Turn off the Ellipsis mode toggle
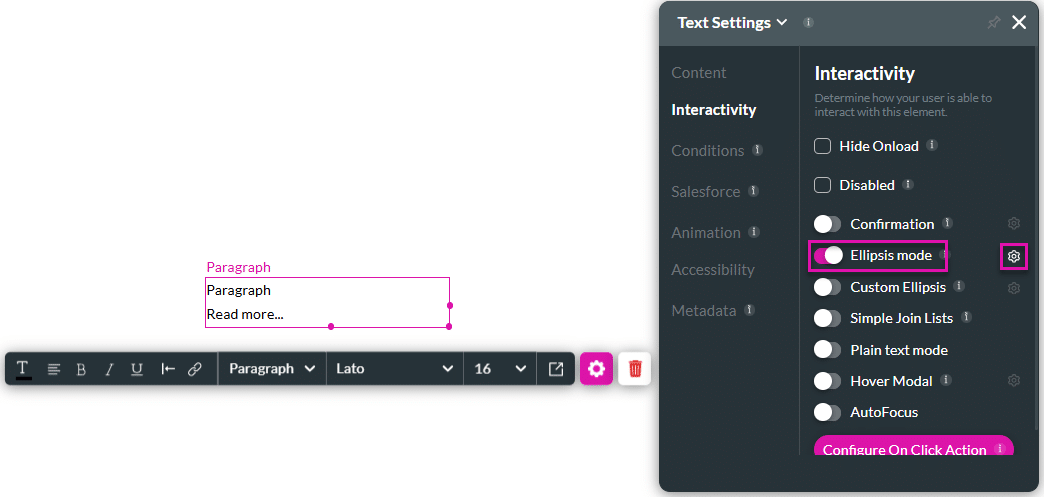The image size is (1044, 497). pyautogui.click(x=828, y=256)
